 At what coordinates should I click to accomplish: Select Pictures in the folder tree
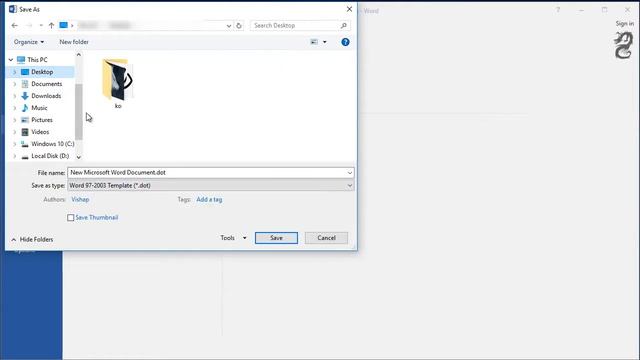pyautogui.click(x=42, y=120)
